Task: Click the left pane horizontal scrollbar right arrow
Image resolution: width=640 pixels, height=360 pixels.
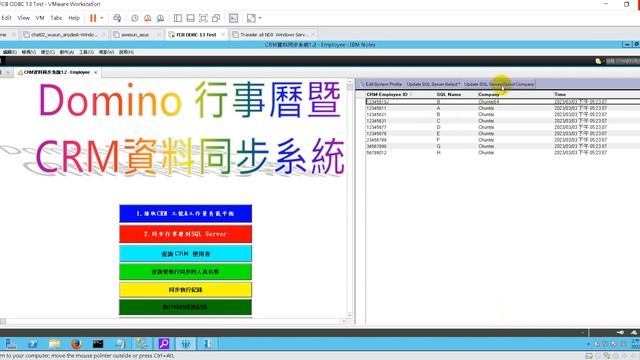Action: [344, 322]
